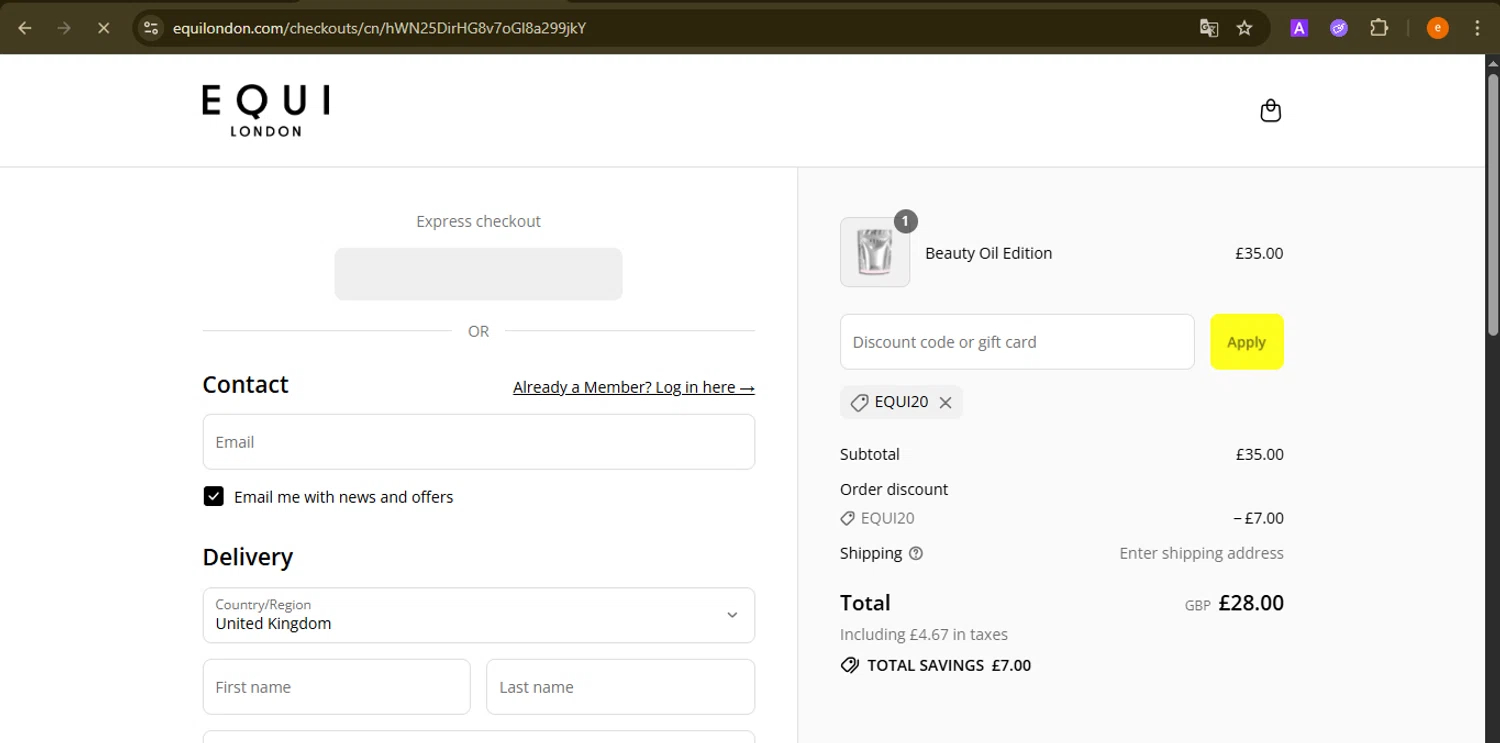
Task: Focus the Last name field
Action: pyautogui.click(x=620, y=687)
